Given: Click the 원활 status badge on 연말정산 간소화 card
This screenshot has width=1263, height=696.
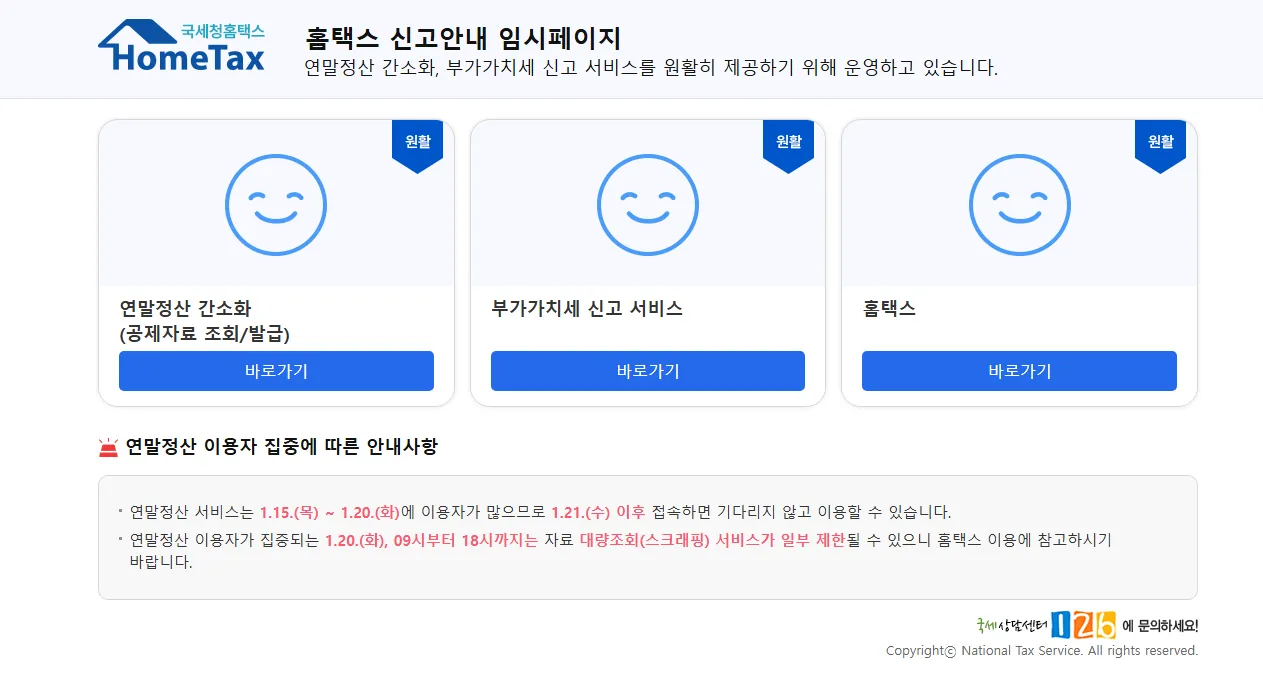Looking at the screenshot, I should pyautogui.click(x=417, y=142).
